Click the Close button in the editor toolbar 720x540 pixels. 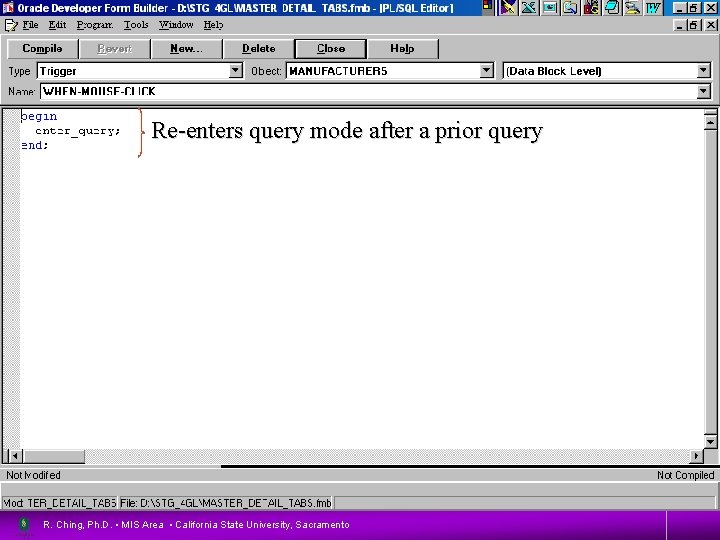(331, 49)
